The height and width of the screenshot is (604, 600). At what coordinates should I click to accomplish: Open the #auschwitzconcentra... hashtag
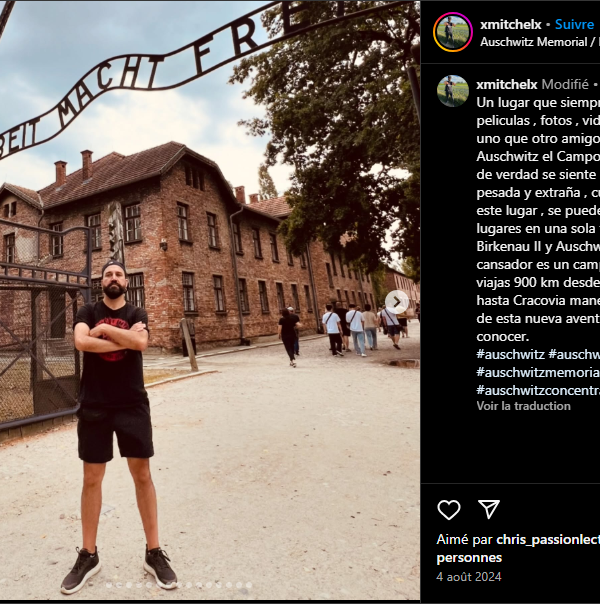[x=538, y=390]
